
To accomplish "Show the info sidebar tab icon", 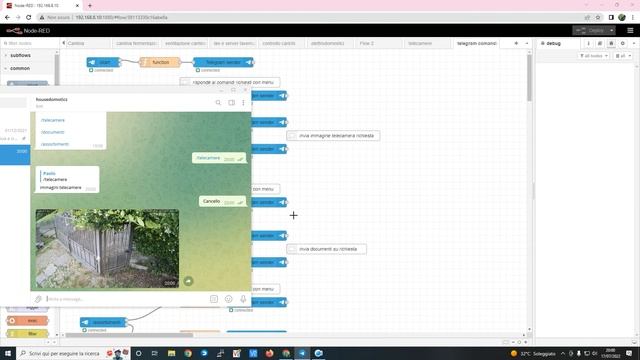I will click(x=588, y=43).
